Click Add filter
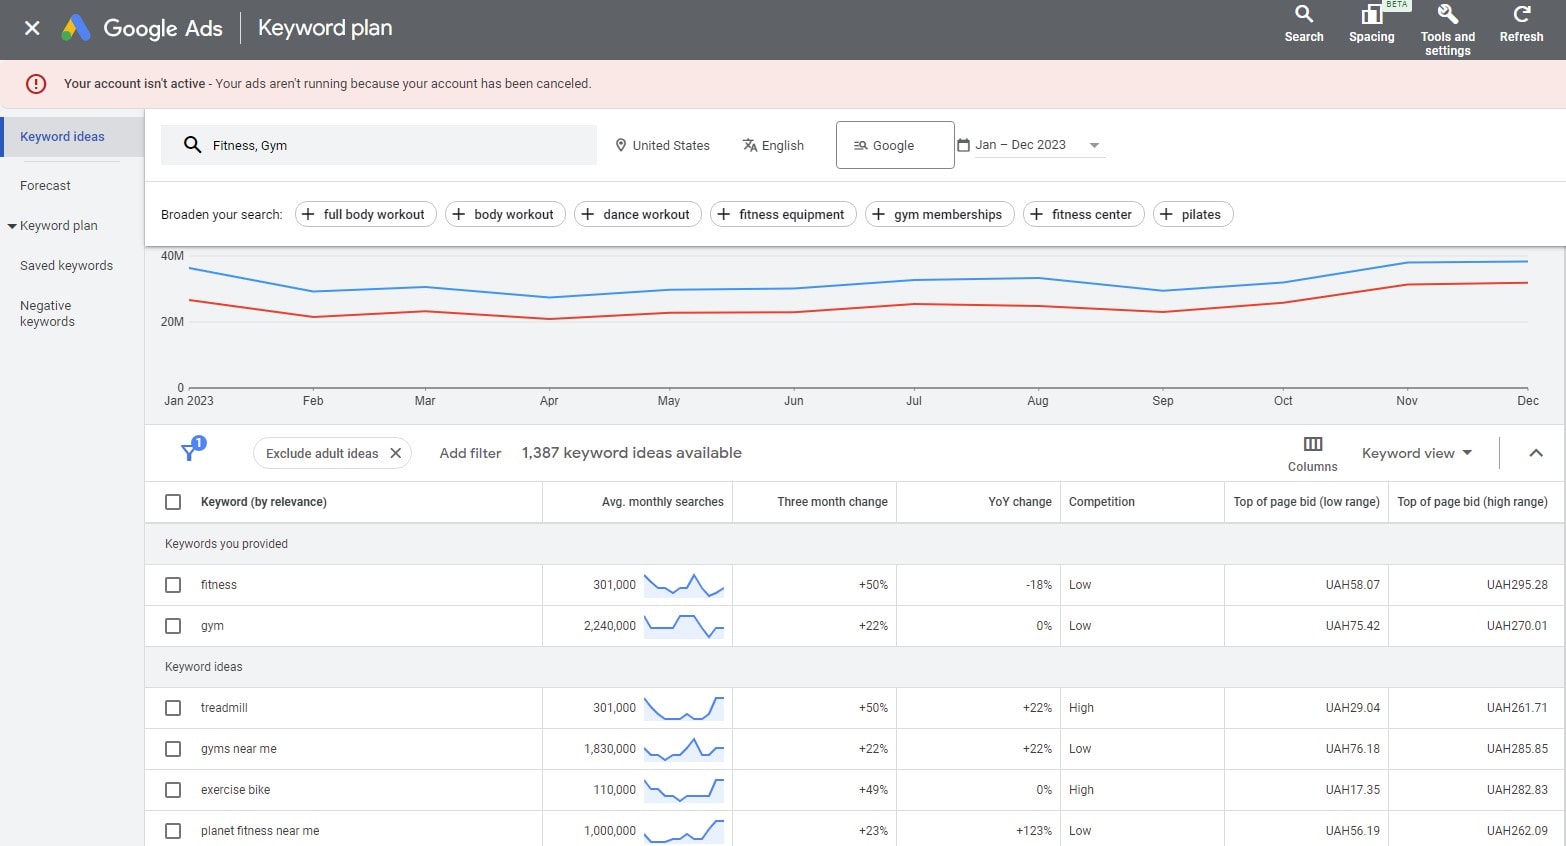Image resolution: width=1566 pixels, height=846 pixels. point(470,453)
